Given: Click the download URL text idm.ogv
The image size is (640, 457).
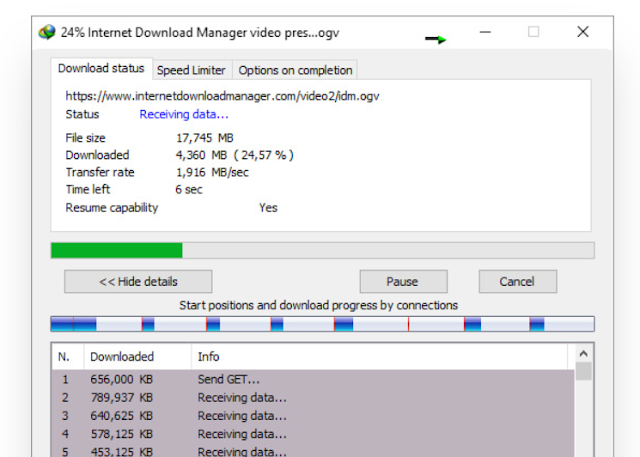Looking at the screenshot, I should point(222,96).
